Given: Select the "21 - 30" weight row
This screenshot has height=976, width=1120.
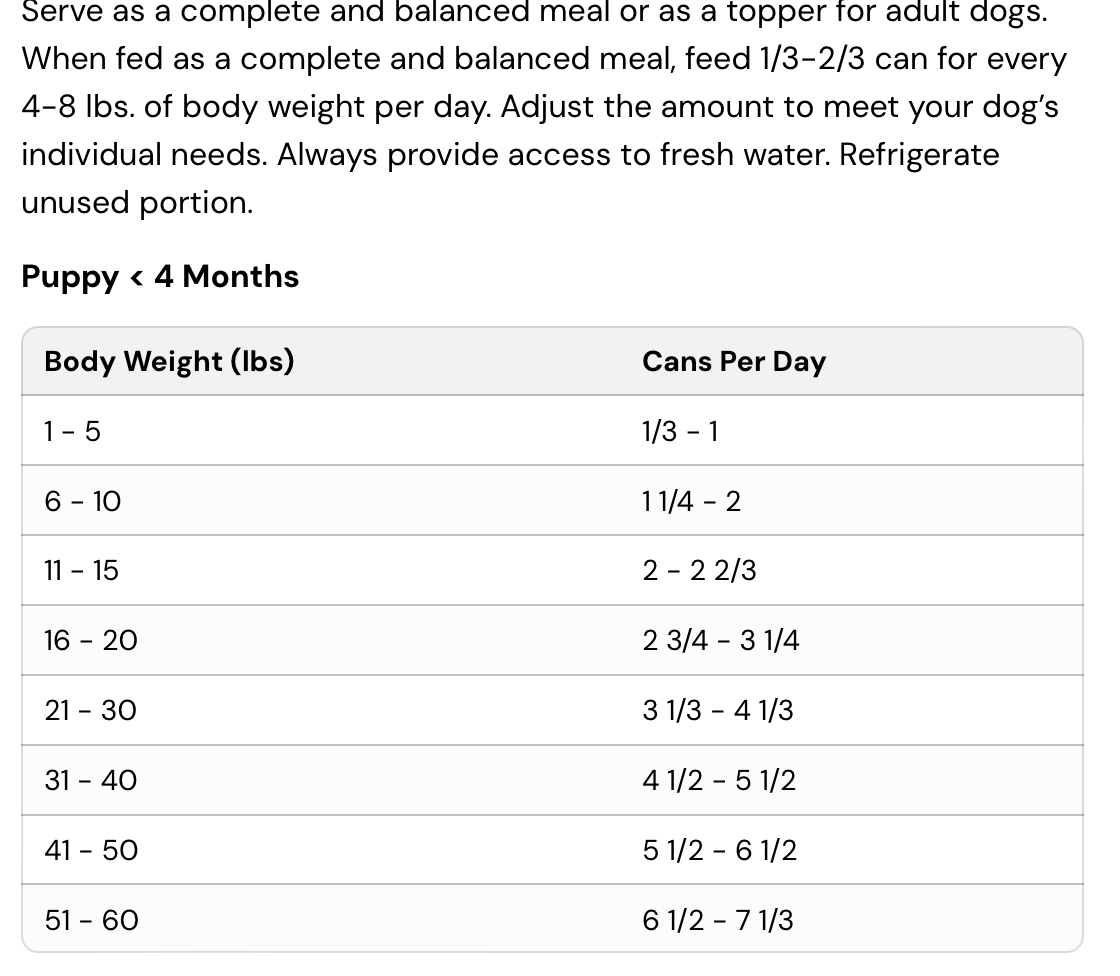Looking at the screenshot, I should point(90,710).
